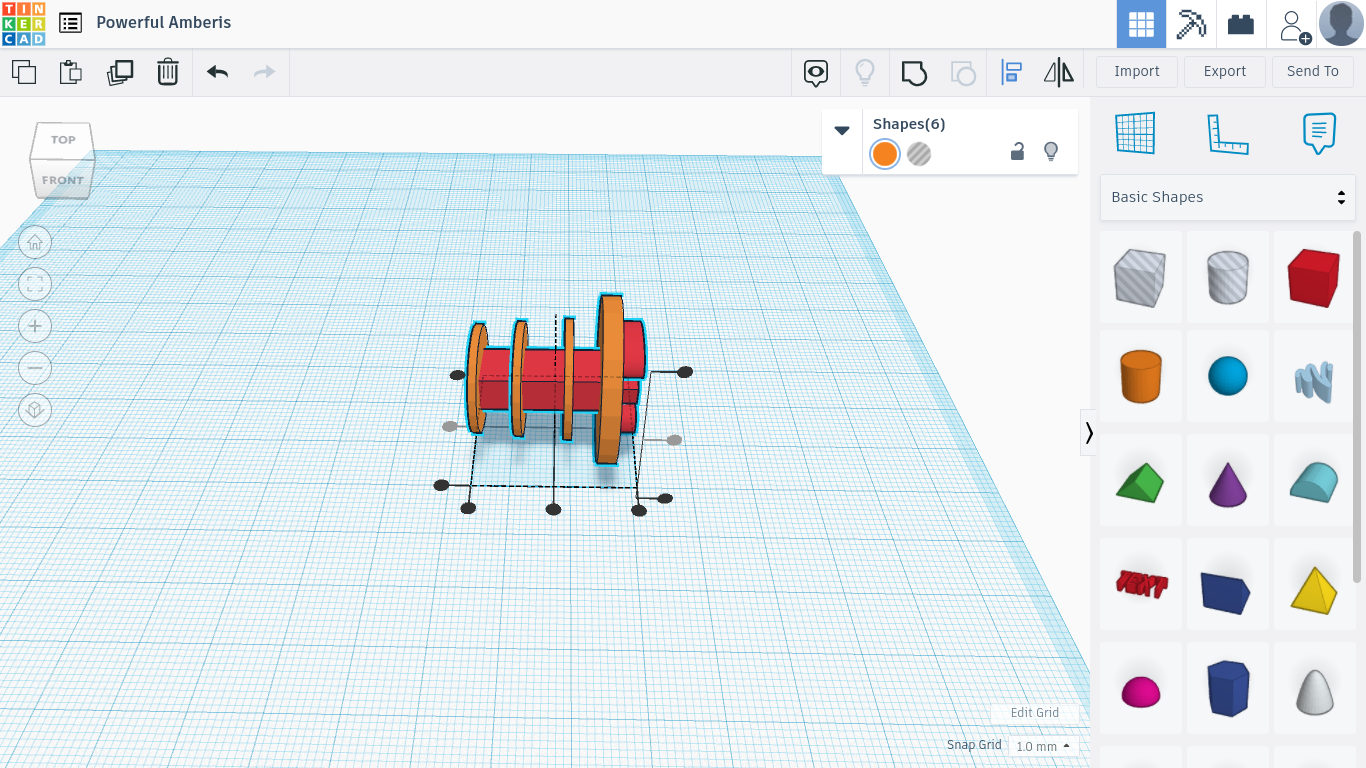The height and width of the screenshot is (768, 1366).
Task: Pick the Cylinder hole shape
Action: [1228, 278]
